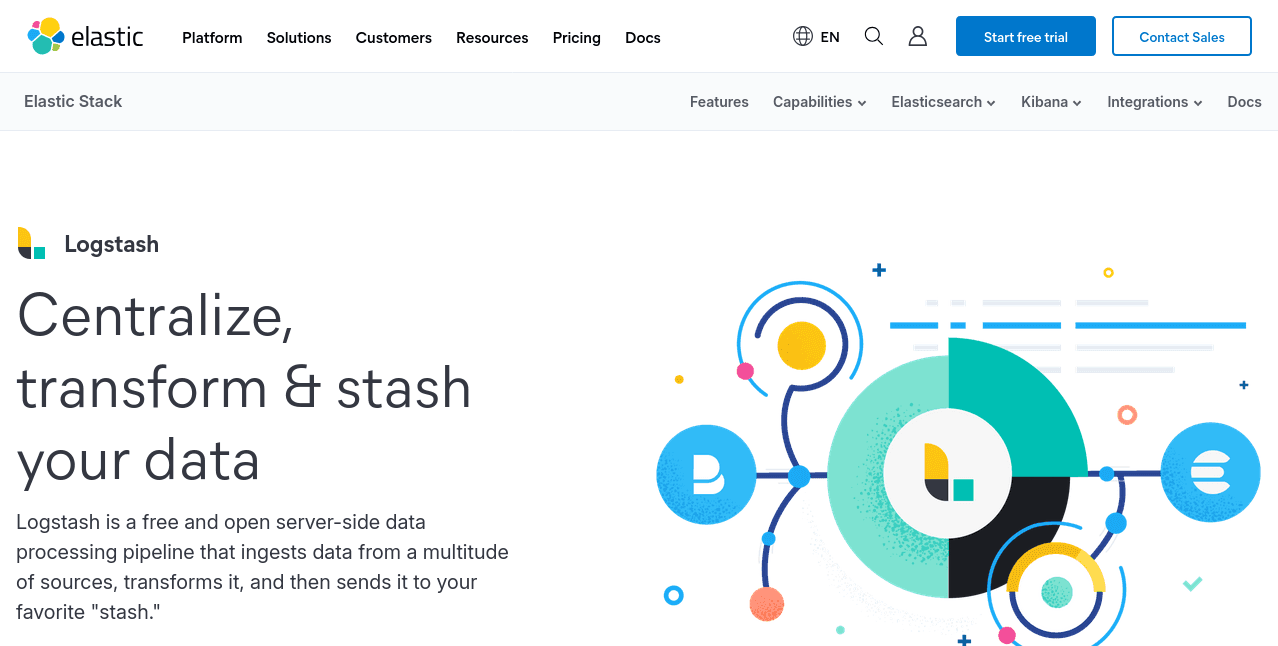Click the Elastic Stack heading link
The image size is (1278, 646).
coord(73,101)
